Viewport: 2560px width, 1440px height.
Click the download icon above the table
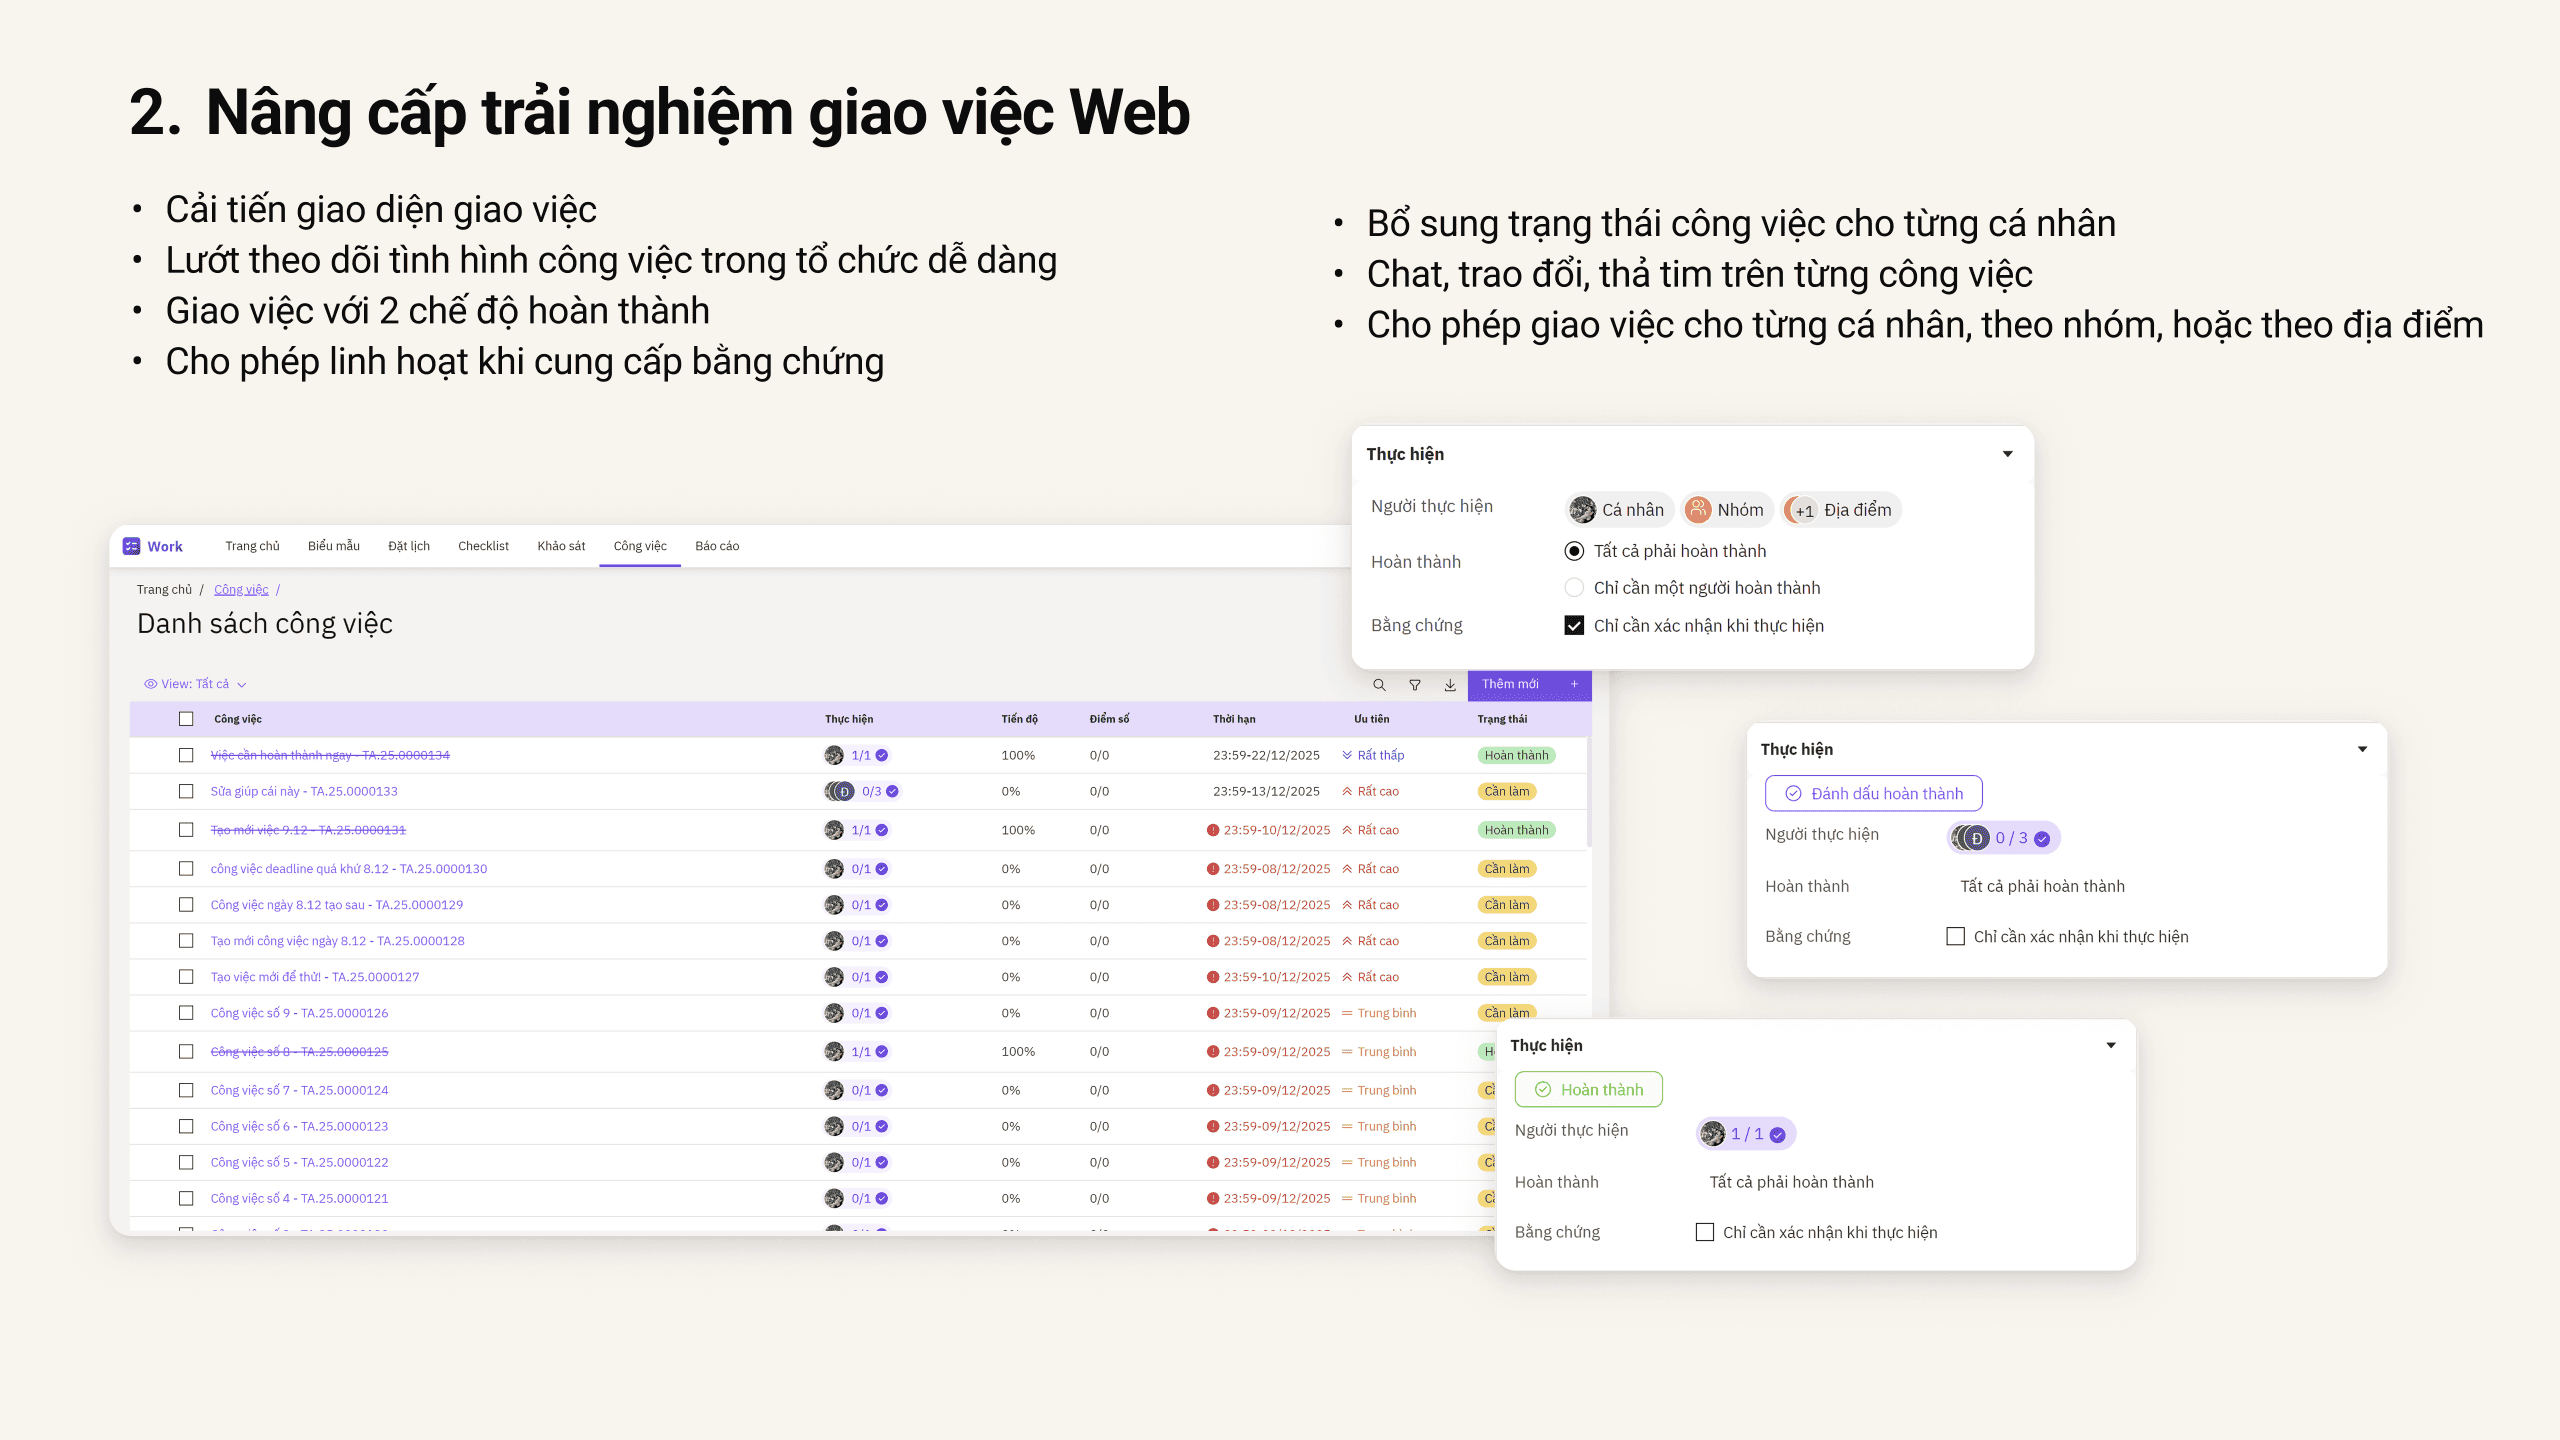(x=1450, y=685)
